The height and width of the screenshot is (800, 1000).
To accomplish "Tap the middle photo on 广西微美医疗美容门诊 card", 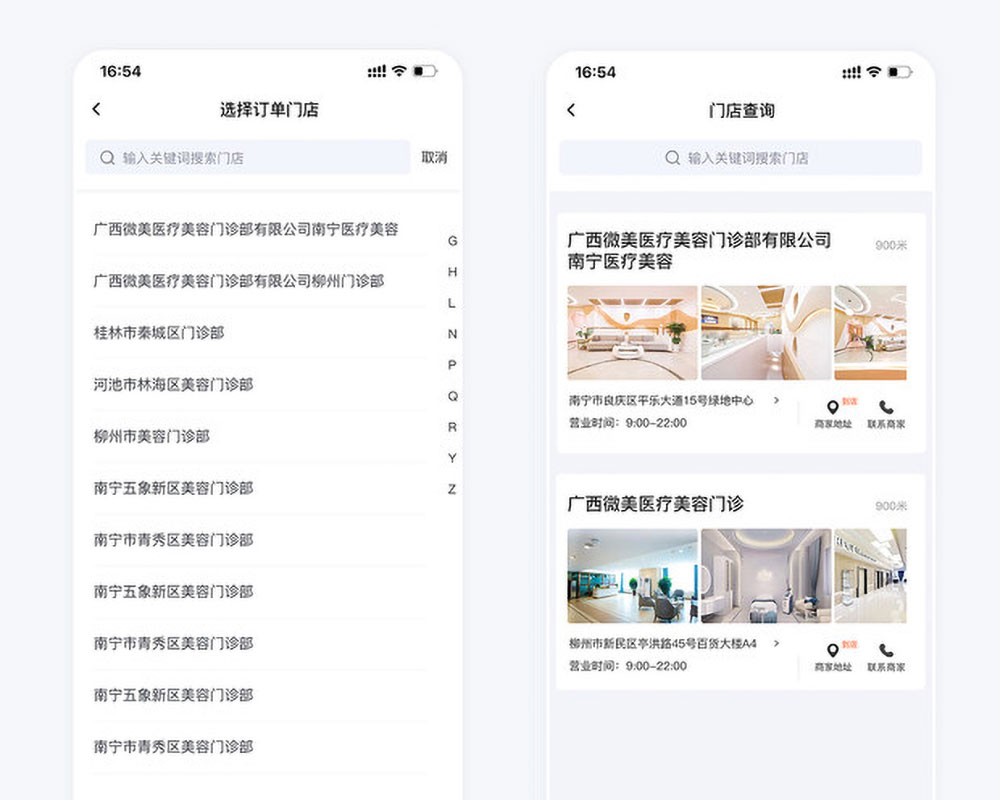I will (768, 575).
